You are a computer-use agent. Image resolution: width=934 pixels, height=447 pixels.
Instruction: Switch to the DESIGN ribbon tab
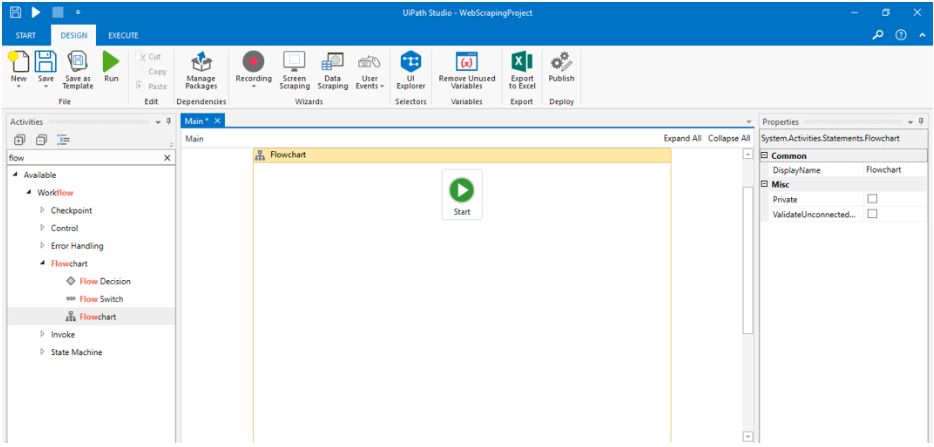(x=74, y=36)
